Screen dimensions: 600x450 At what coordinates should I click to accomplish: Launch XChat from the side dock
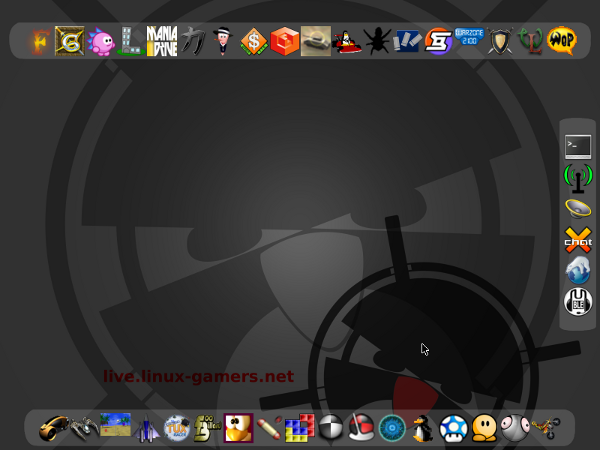tap(578, 240)
